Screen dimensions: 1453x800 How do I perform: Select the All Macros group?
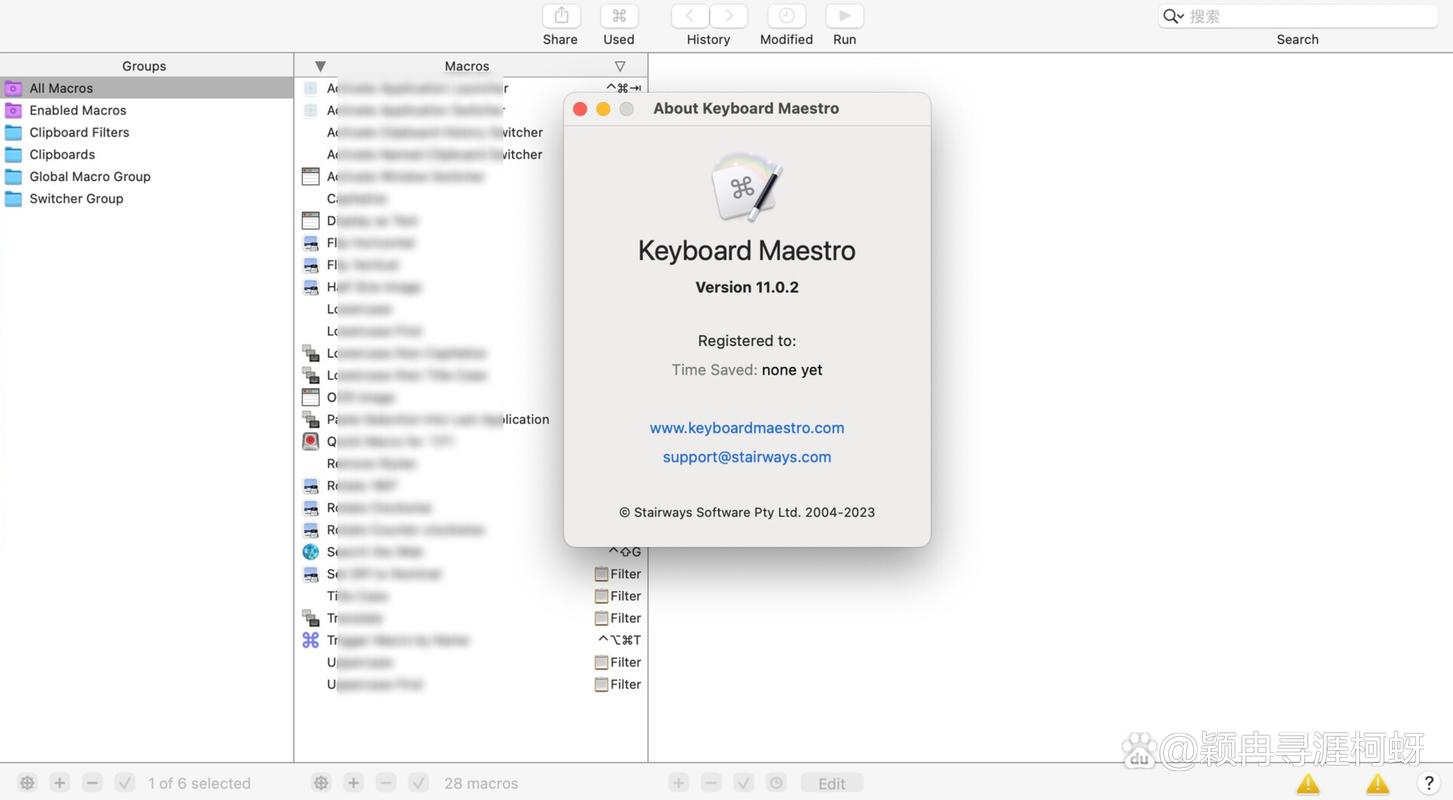point(147,88)
